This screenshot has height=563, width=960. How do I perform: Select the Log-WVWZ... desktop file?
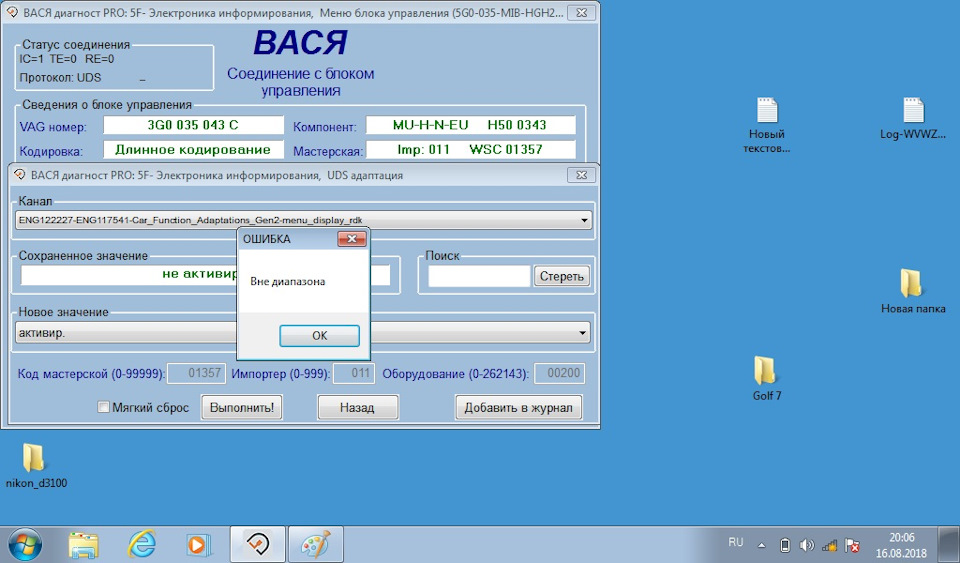(x=913, y=118)
